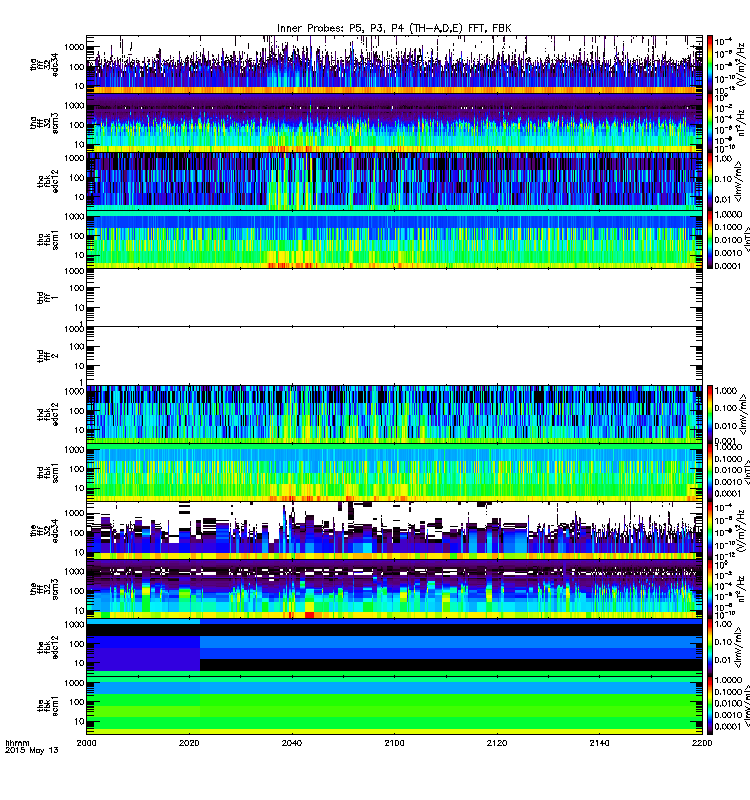Click the "thd fbk edc12" panel label
The image size is (750, 800).
coord(48,414)
